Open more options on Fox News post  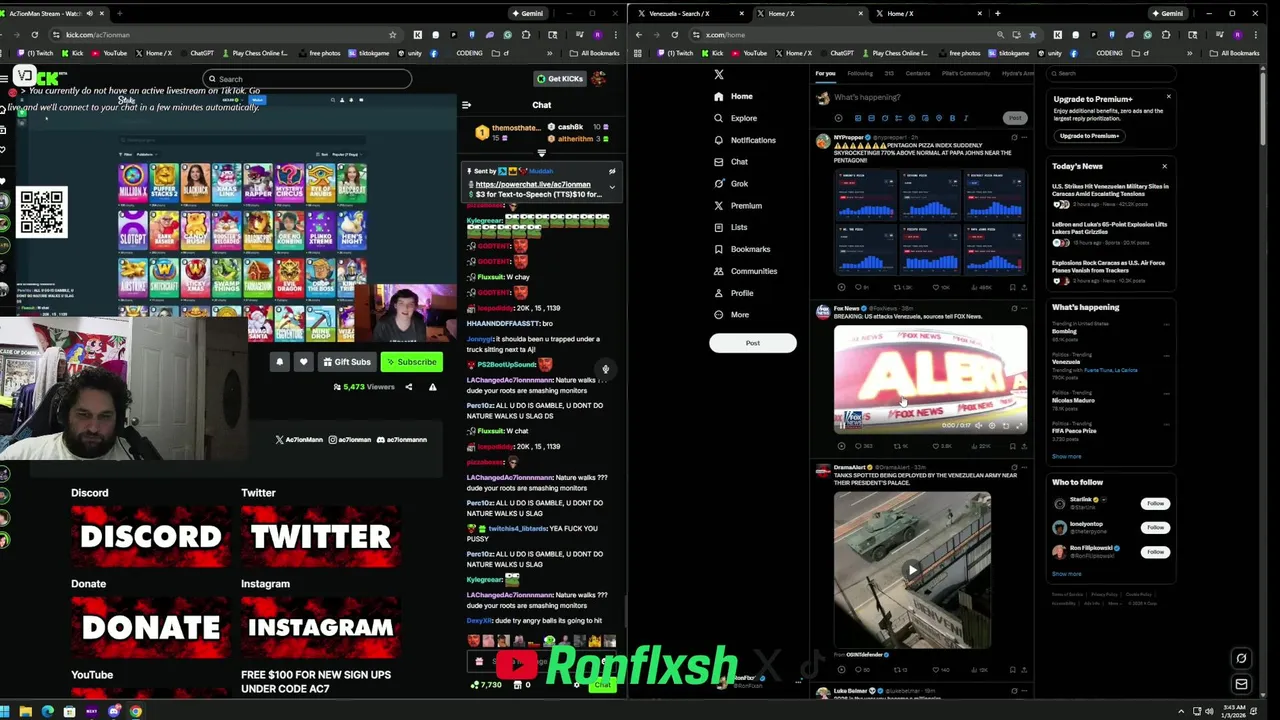(1025, 309)
